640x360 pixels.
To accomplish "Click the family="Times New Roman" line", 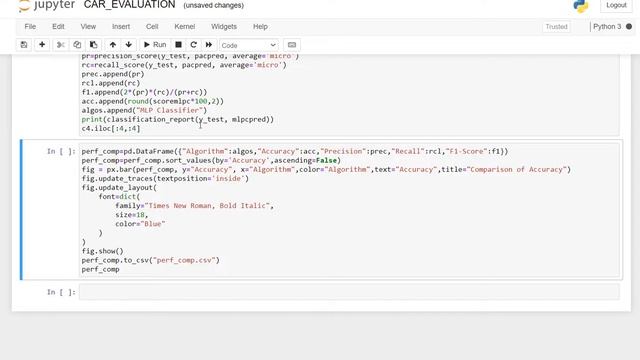I will 194,206.
